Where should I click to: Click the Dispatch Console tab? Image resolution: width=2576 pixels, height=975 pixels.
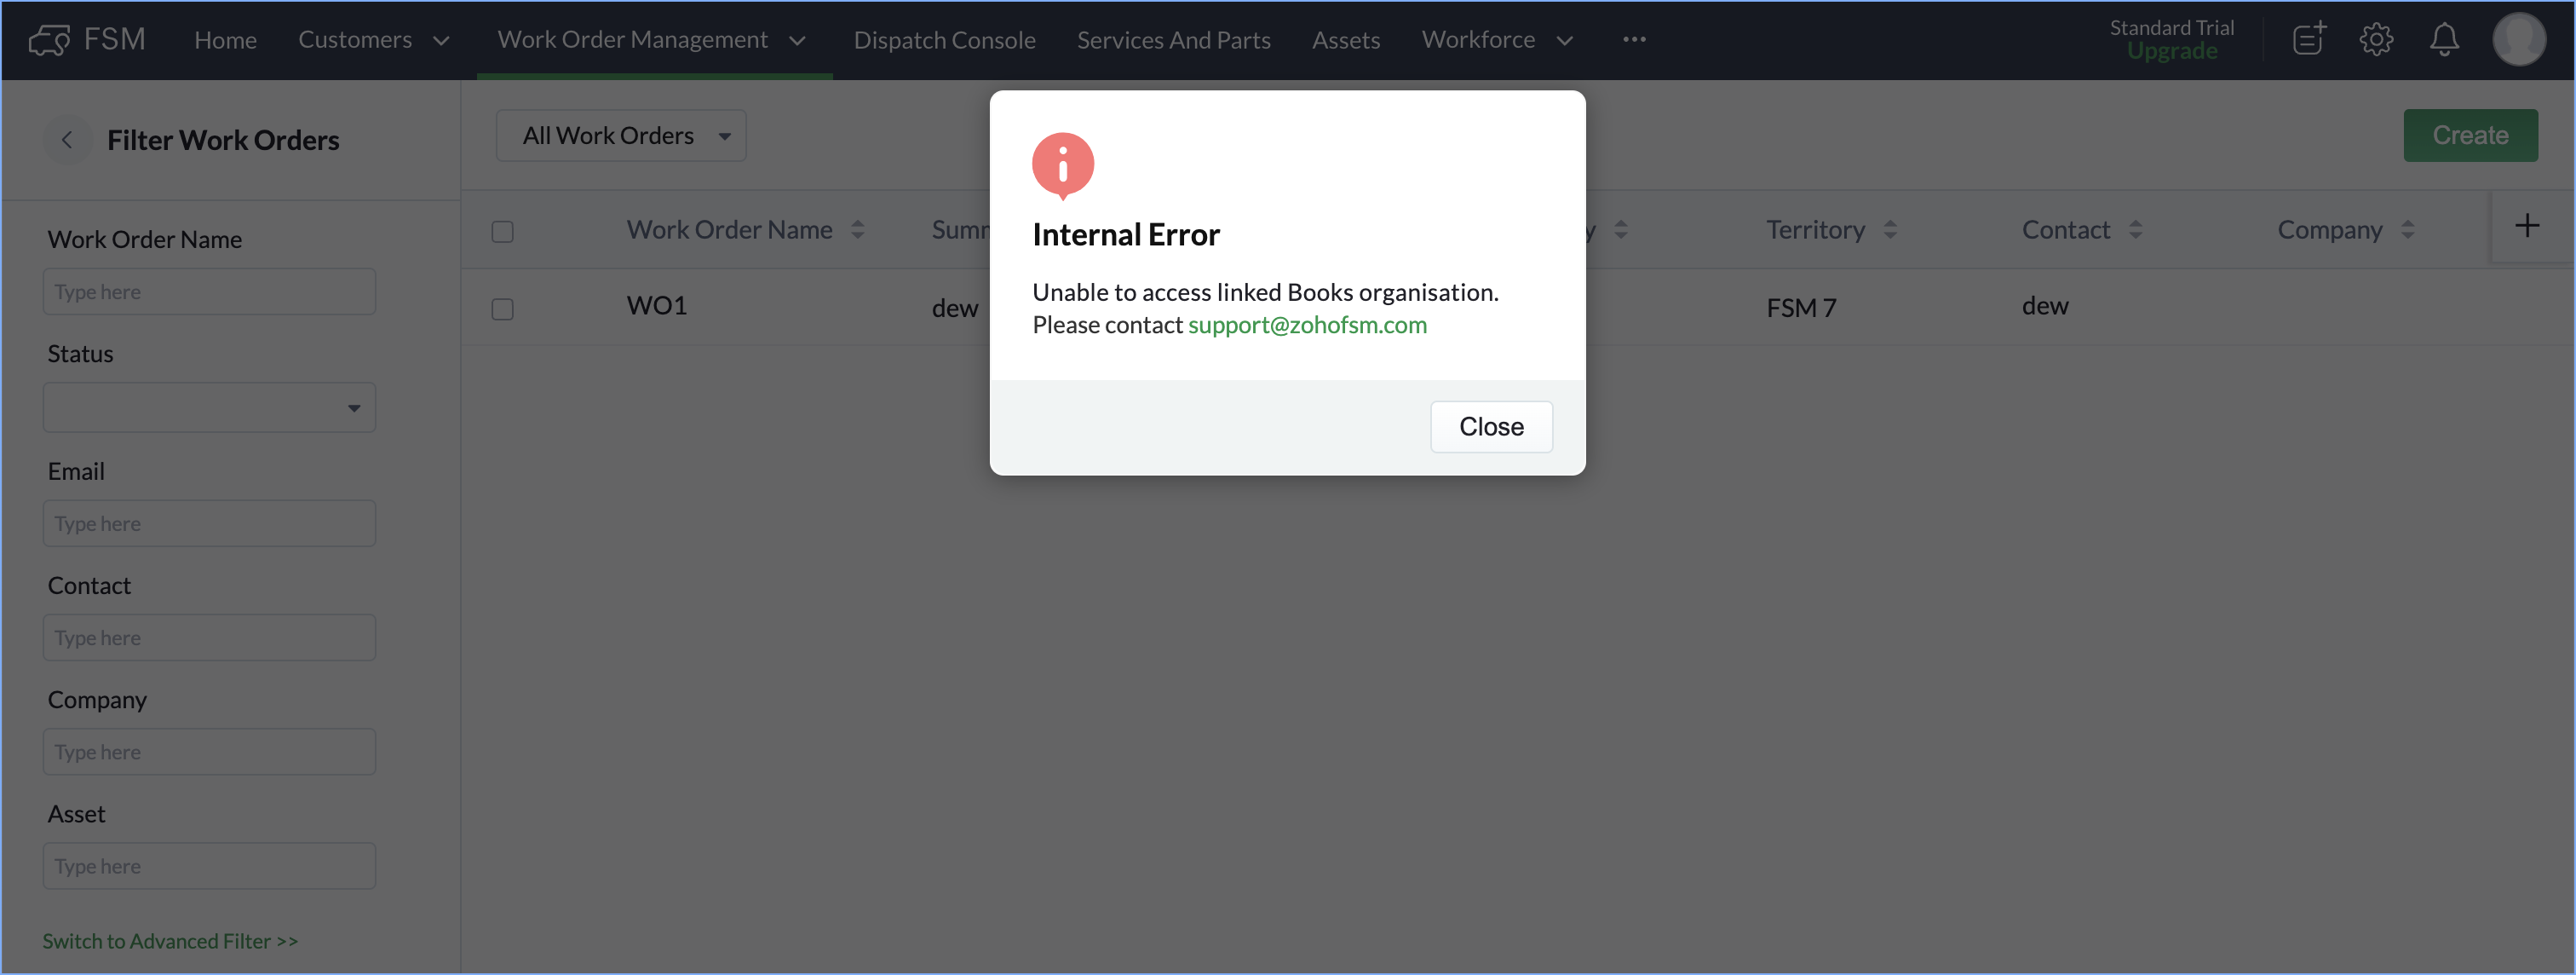945,39
